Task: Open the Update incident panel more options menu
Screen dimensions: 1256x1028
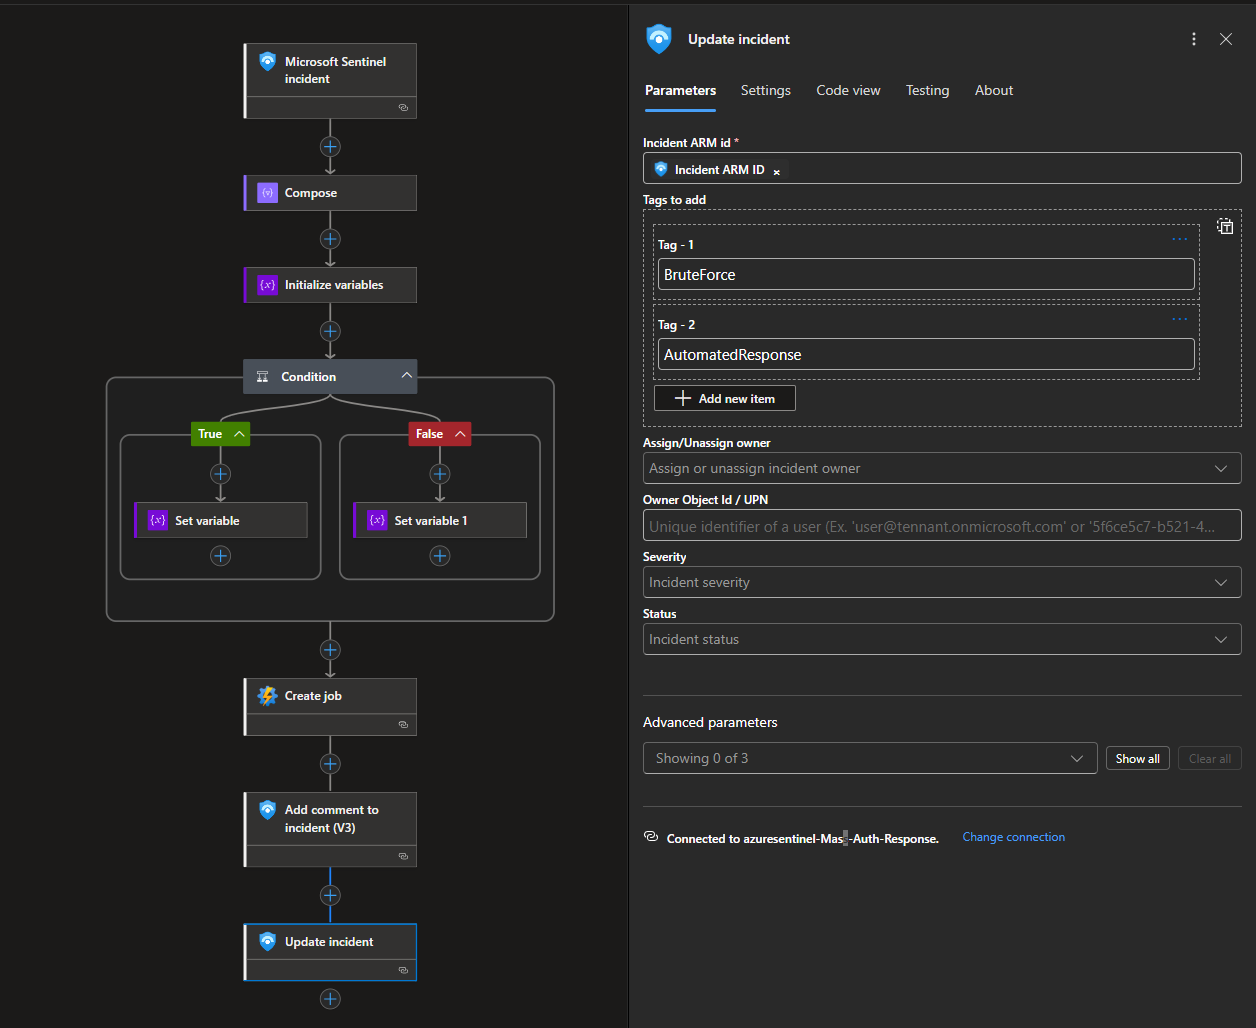Action: coord(1194,39)
